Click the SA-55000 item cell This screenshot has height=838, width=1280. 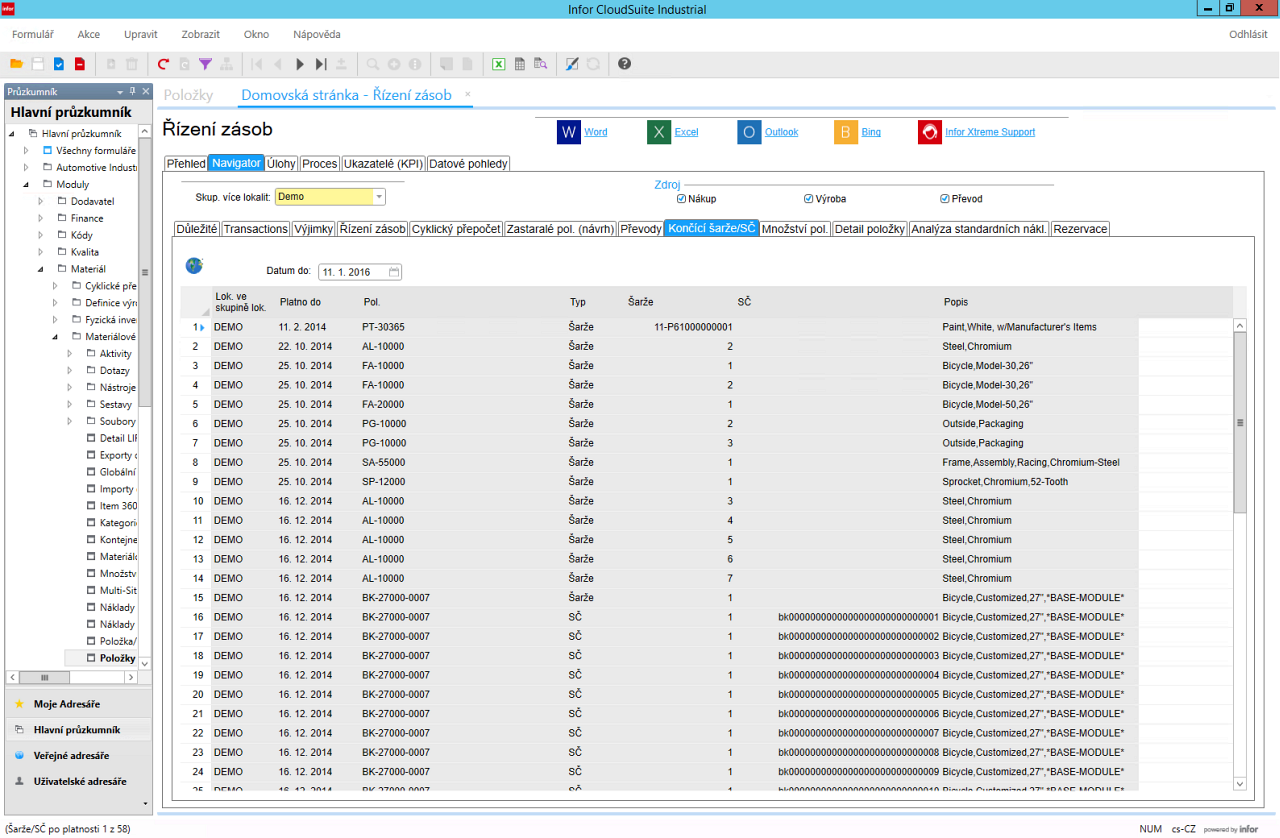pyautogui.click(x=384, y=462)
